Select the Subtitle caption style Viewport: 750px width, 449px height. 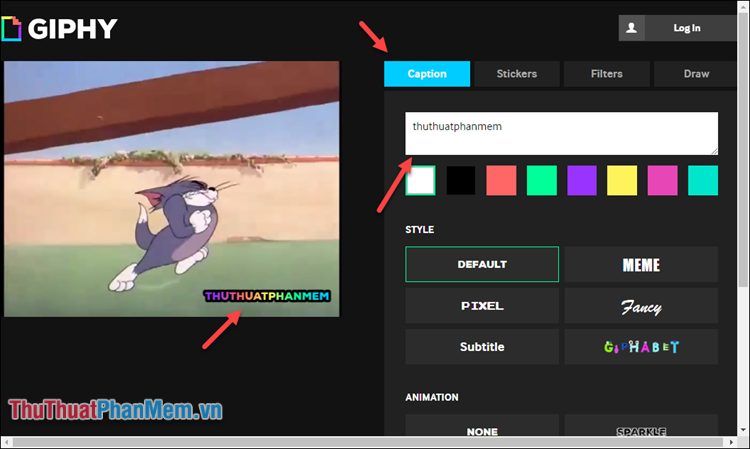click(x=482, y=347)
